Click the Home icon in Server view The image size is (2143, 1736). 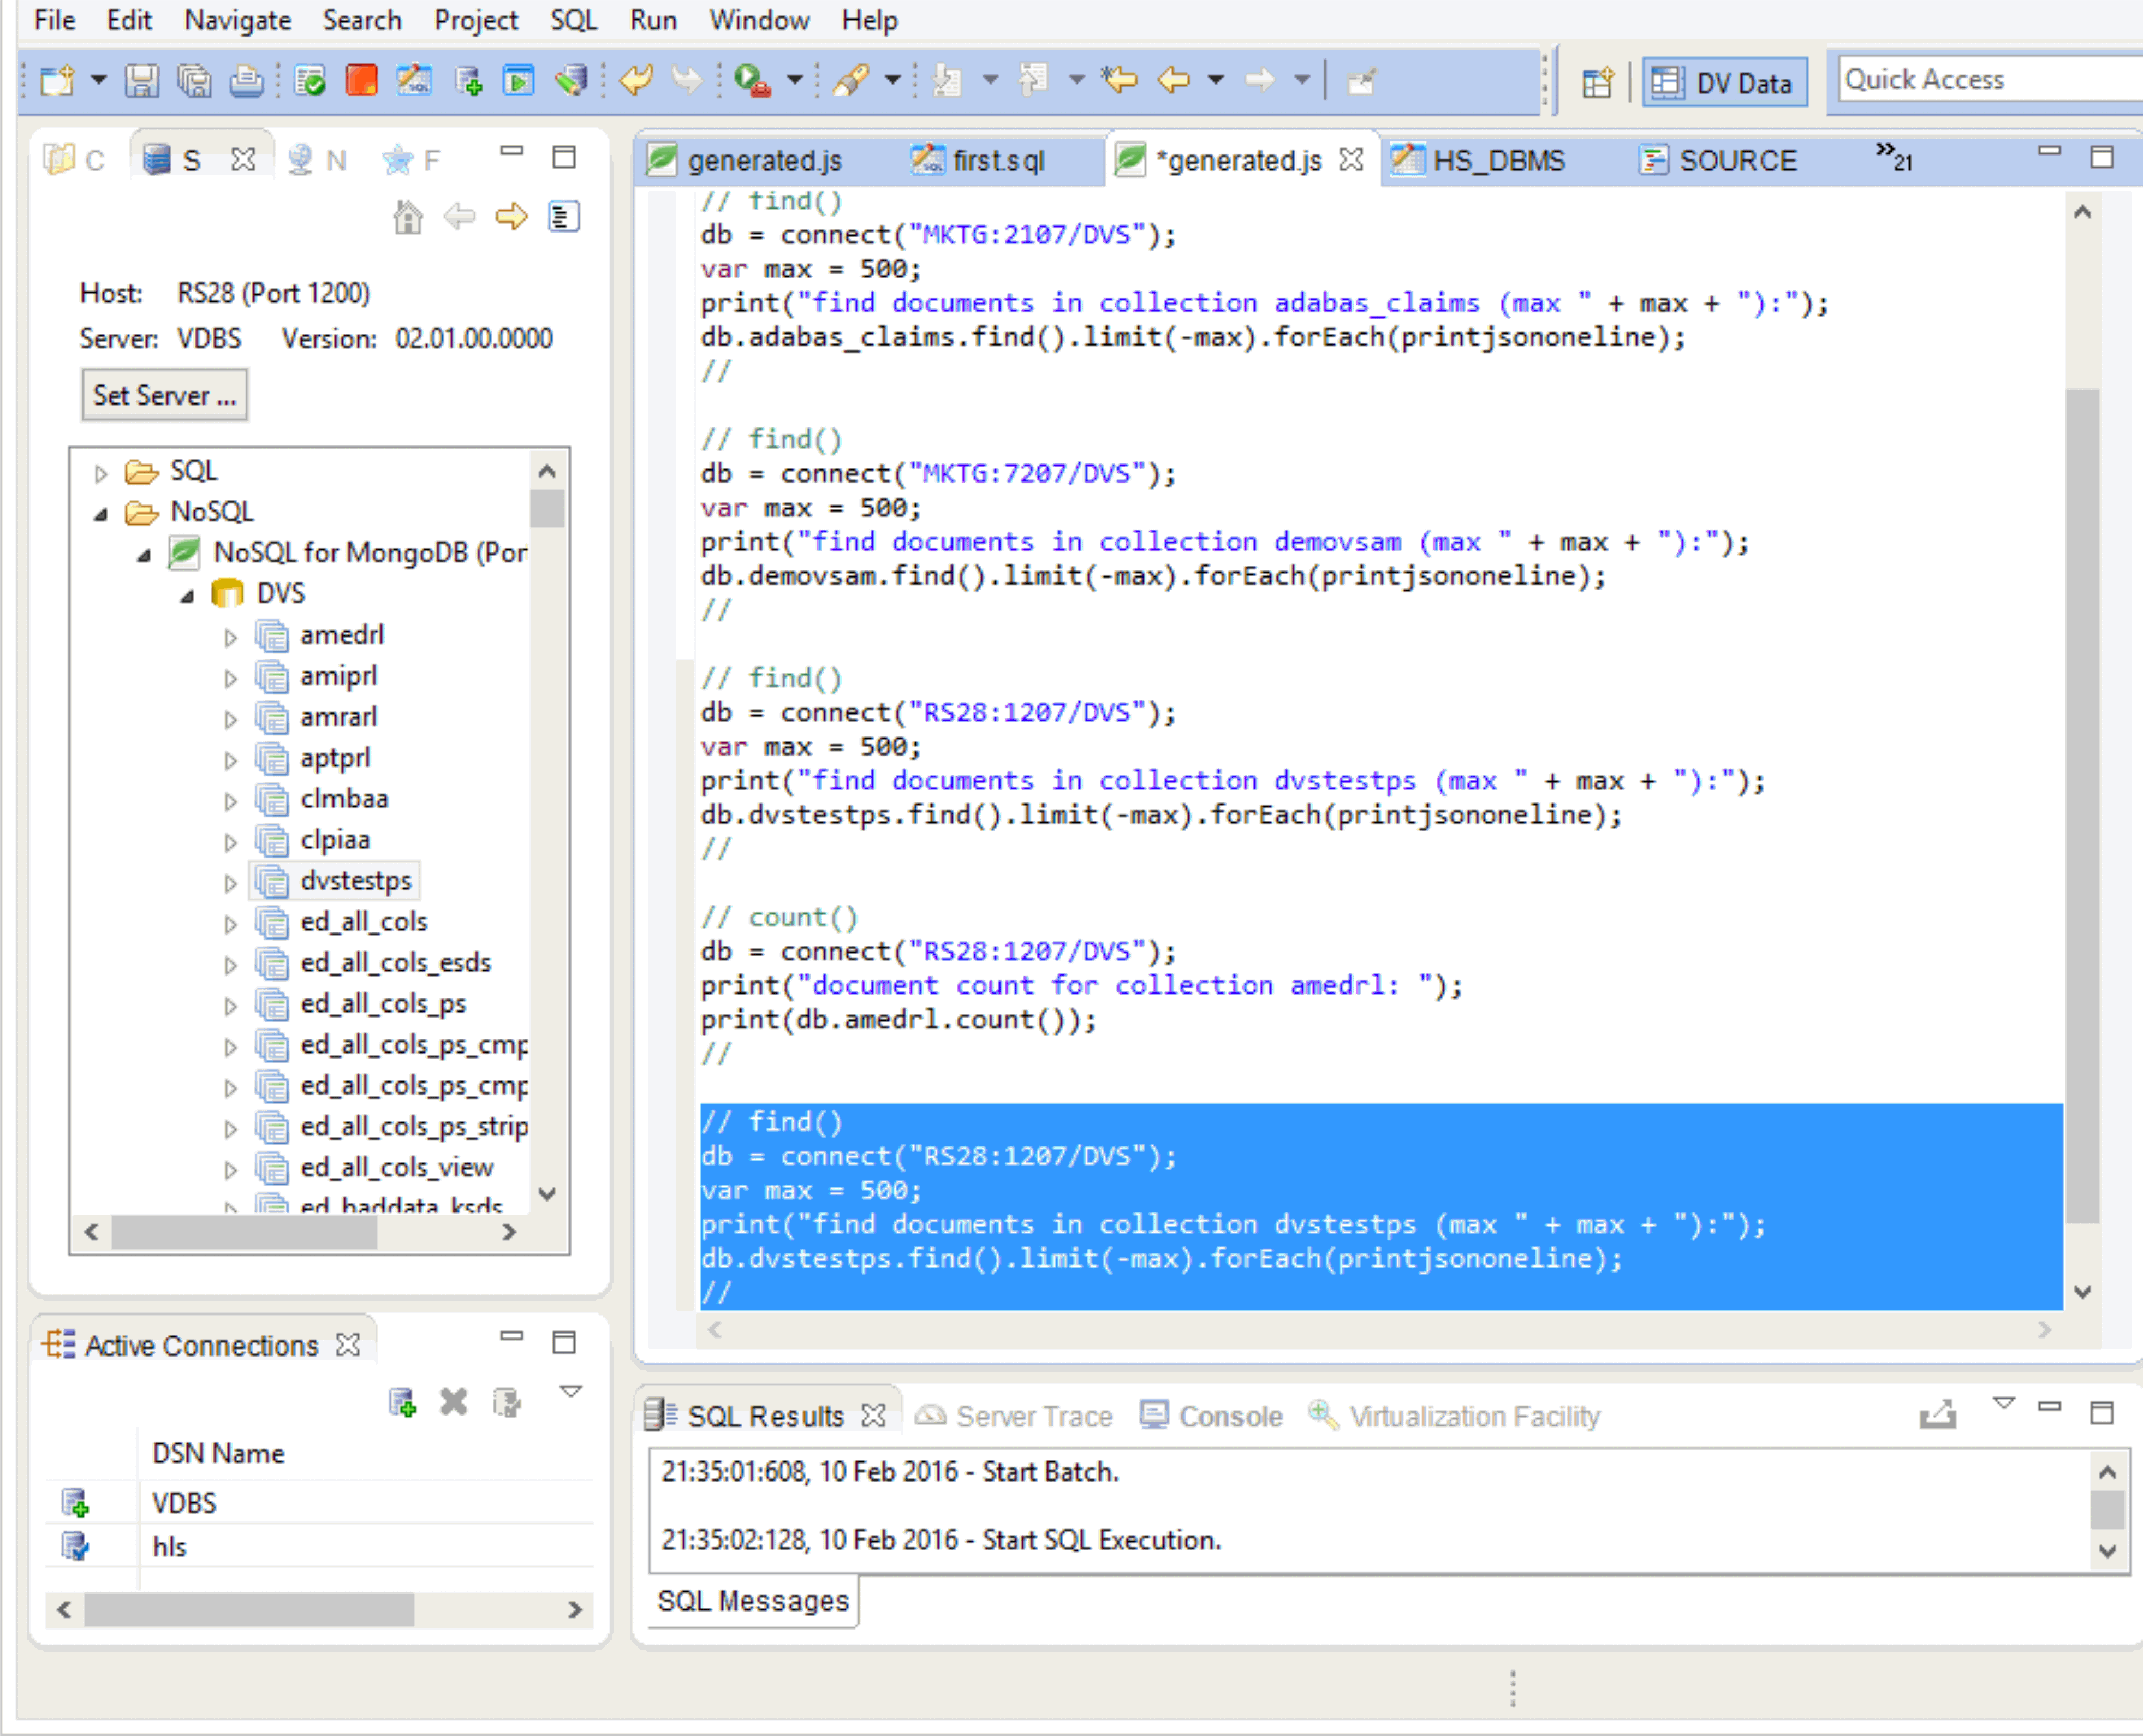tap(407, 217)
